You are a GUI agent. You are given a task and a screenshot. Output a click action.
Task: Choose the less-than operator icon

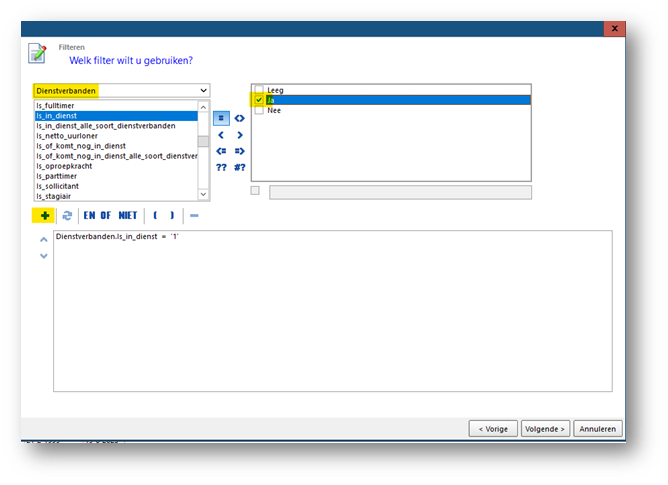[221, 135]
